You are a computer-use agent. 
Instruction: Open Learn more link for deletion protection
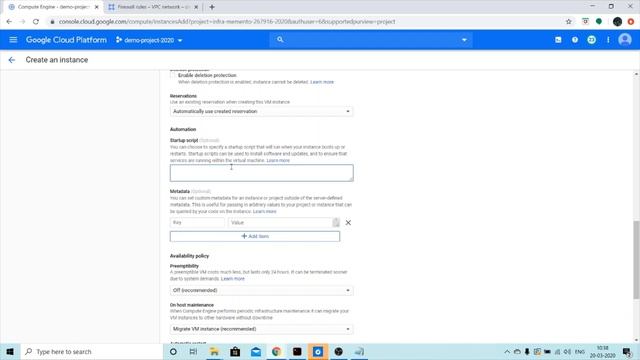click(322, 82)
